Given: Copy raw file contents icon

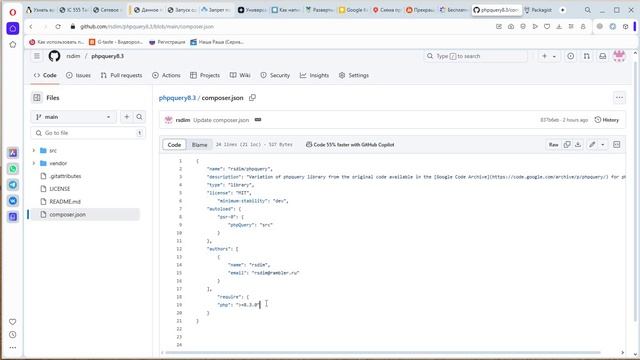Looking at the screenshot, I should 567,144.
